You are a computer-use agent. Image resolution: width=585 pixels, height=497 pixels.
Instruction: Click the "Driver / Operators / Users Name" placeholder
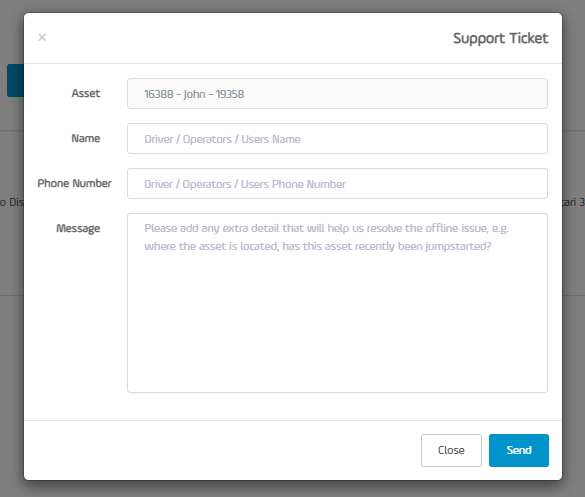(222, 139)
